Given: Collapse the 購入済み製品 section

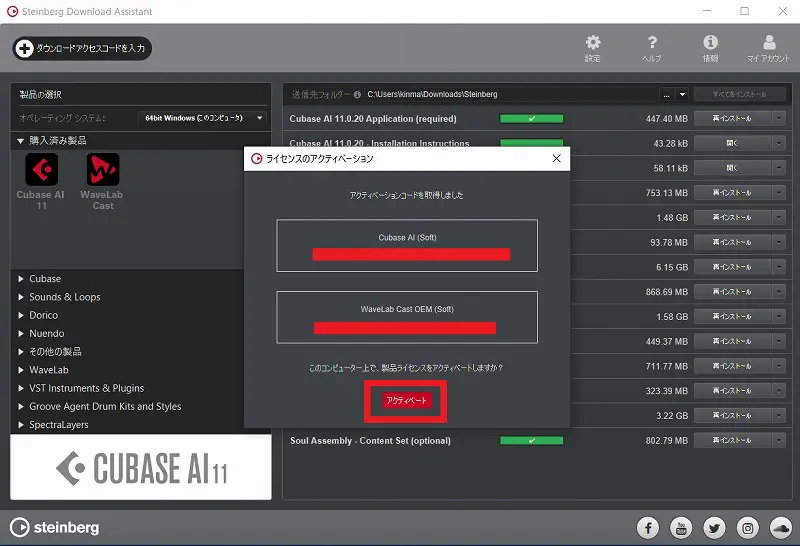Looking at the screenshot, I should click(21, 141).
